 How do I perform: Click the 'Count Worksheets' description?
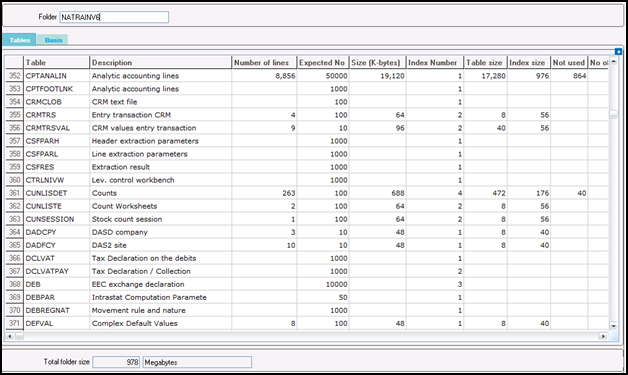click(x=125, y=206)
